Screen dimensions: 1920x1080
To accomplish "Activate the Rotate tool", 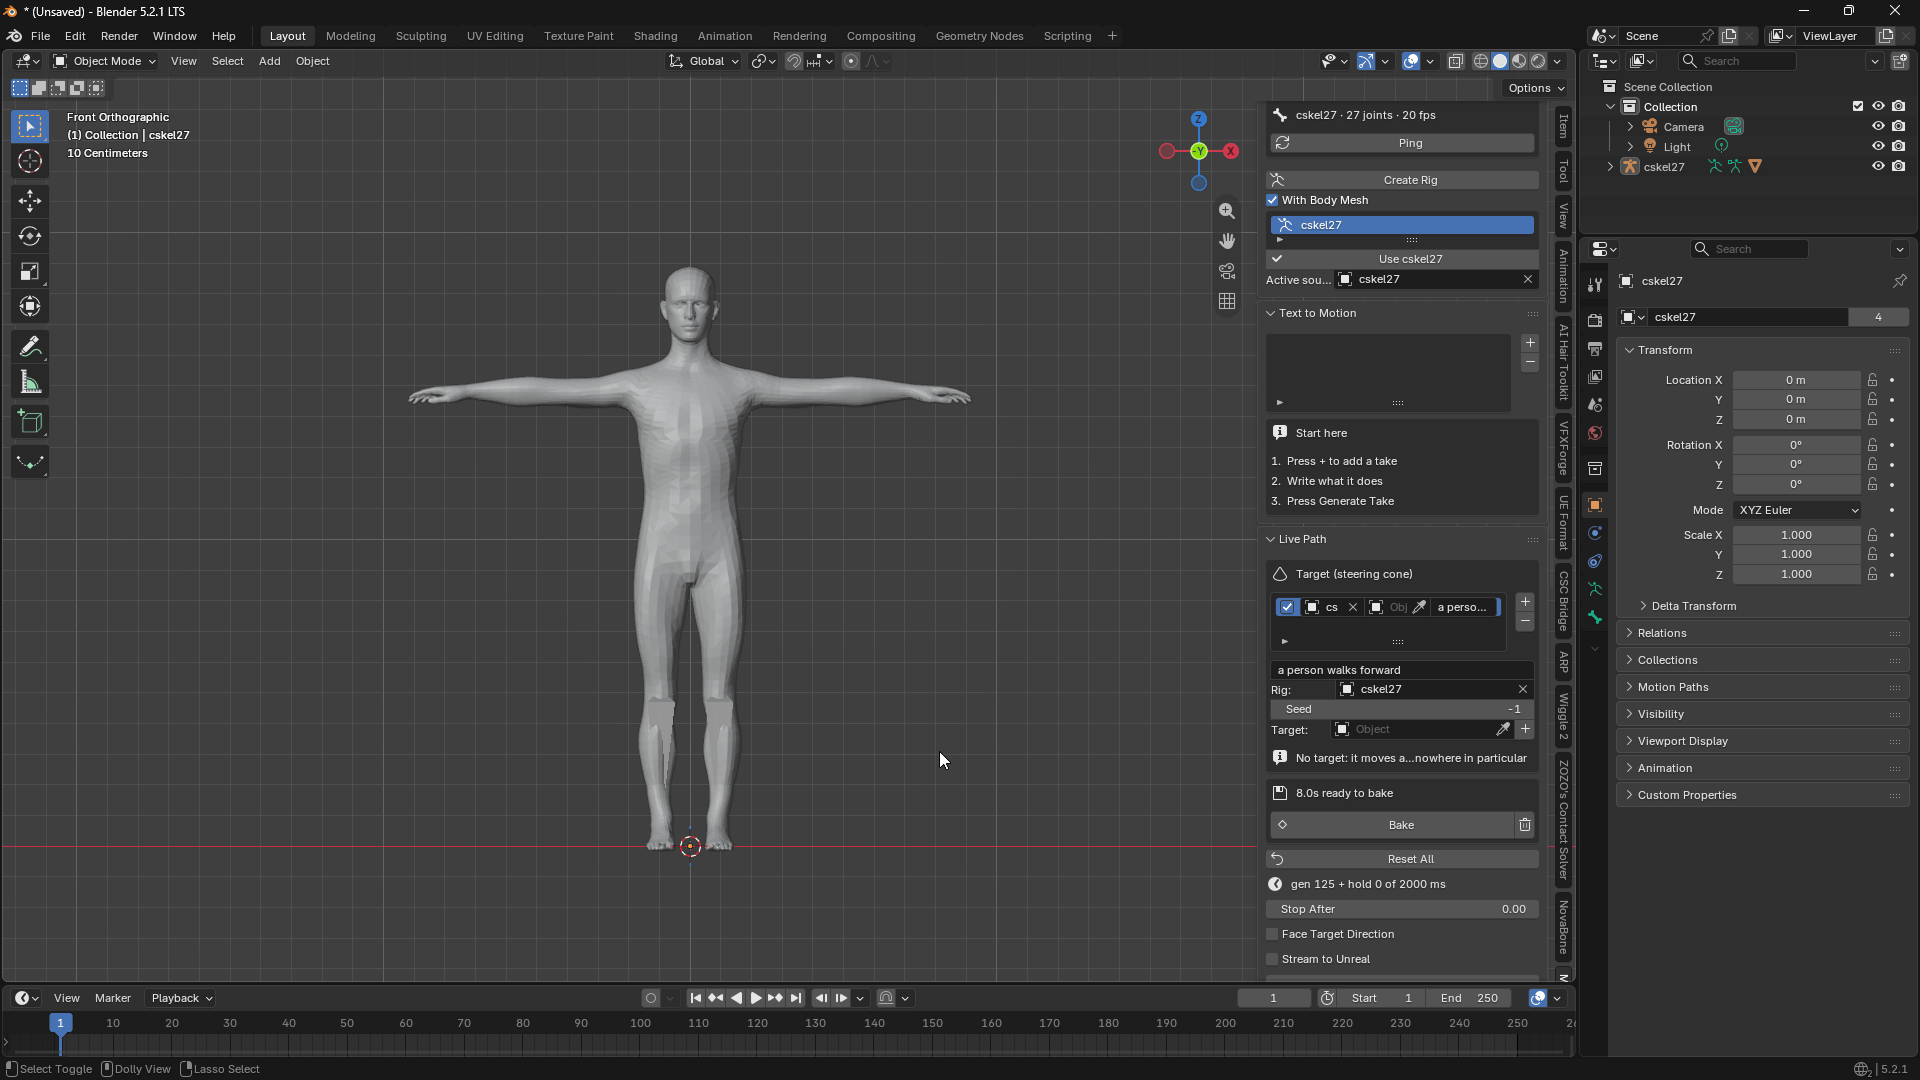I will pyautogui.click(x=30, y=237).
